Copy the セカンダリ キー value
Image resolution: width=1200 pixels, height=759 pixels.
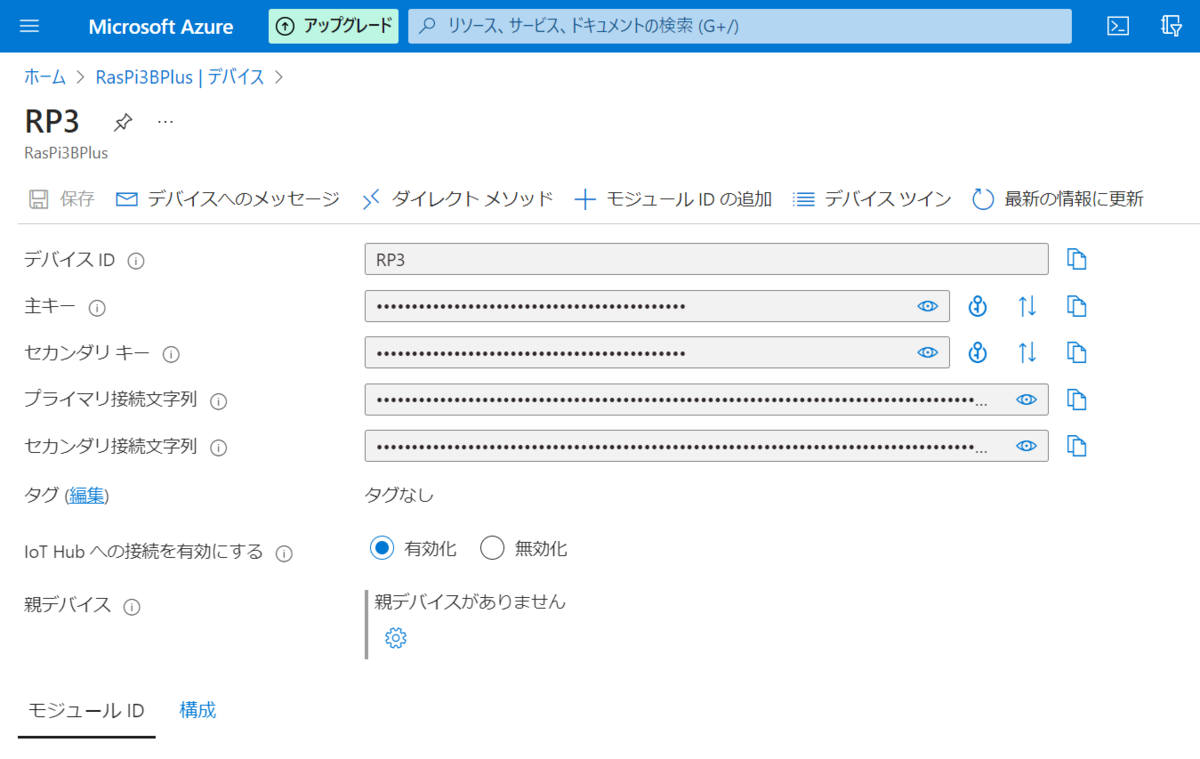point(1076,352)
